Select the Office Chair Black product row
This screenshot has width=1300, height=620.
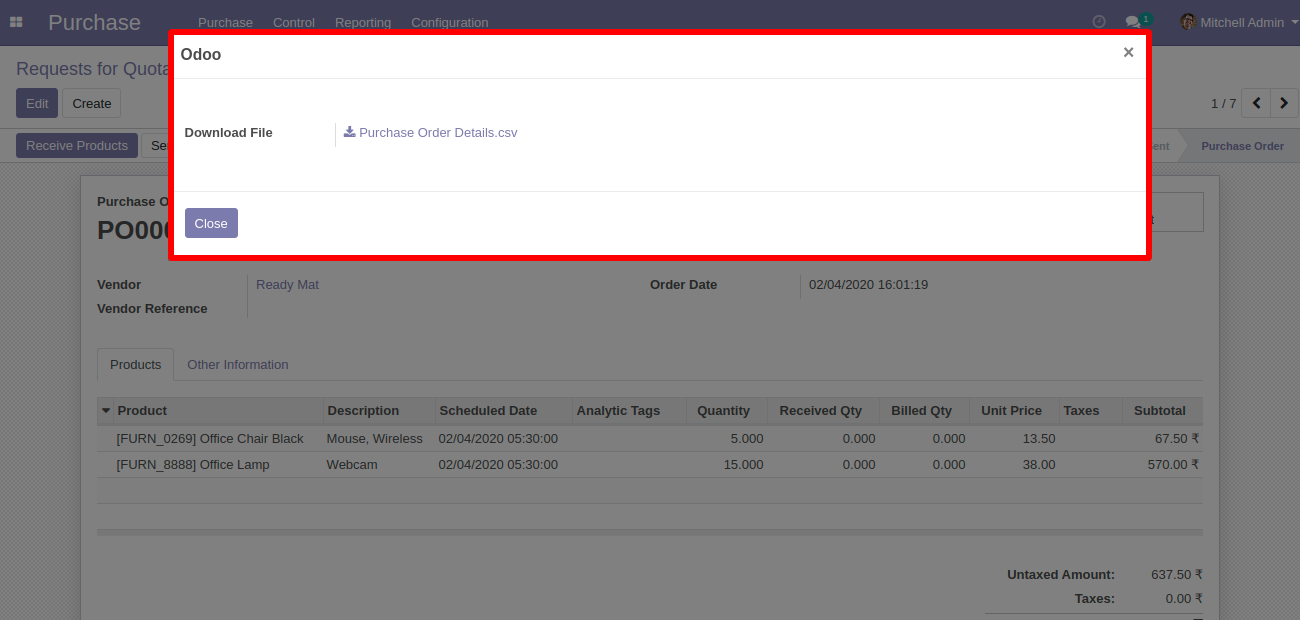pyautogui.click(x=650, y=439)
